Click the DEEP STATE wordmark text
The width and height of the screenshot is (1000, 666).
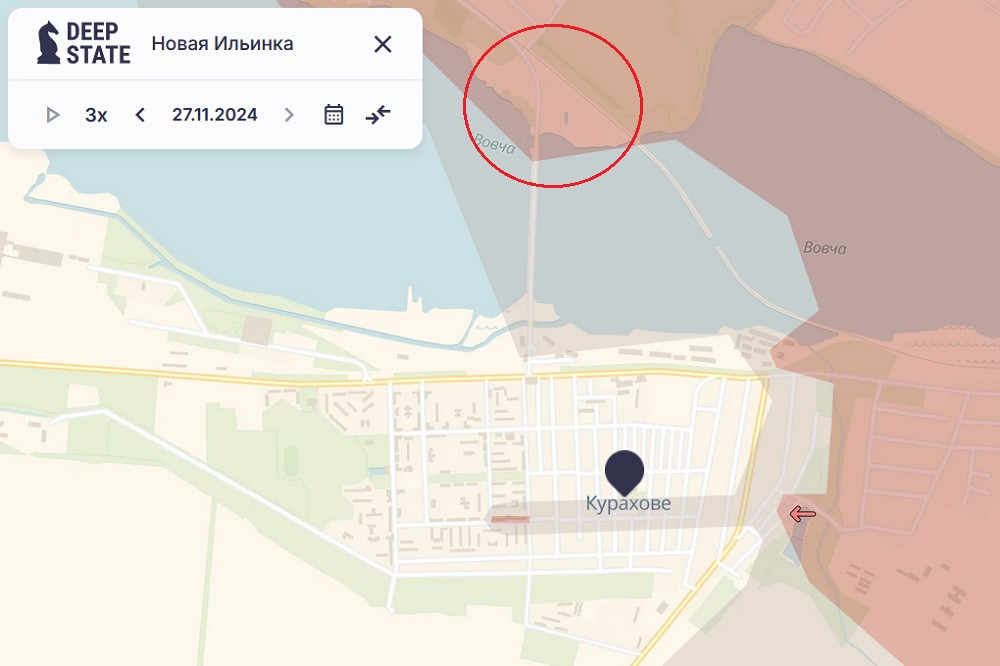click(x=98, y=44)
